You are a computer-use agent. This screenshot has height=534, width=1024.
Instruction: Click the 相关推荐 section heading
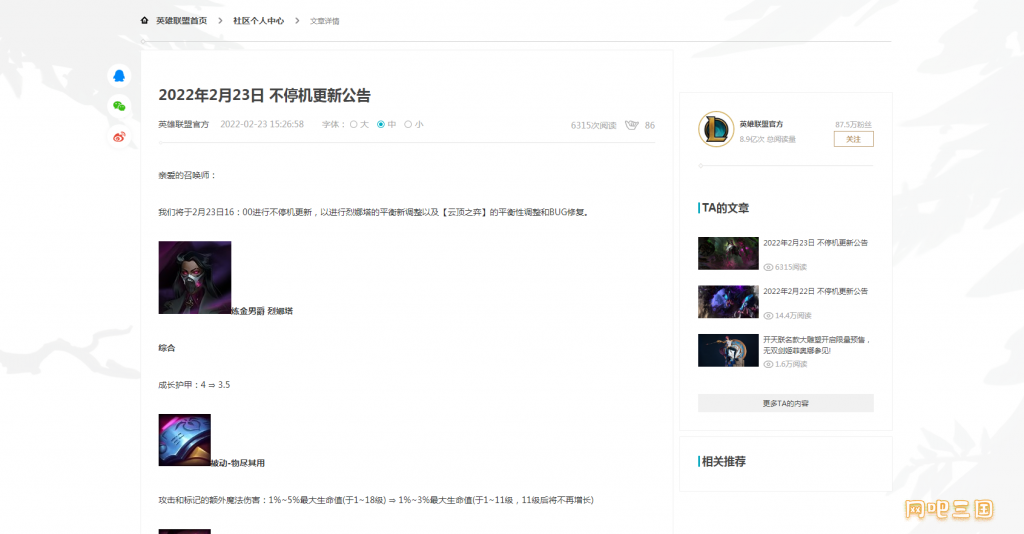point(724,462)
